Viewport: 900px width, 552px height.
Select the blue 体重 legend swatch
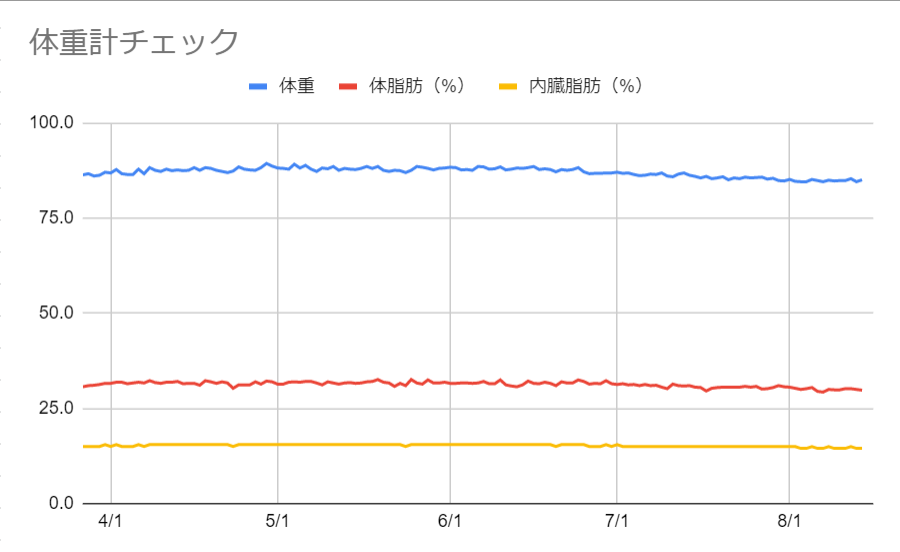[x=258, y=87]
